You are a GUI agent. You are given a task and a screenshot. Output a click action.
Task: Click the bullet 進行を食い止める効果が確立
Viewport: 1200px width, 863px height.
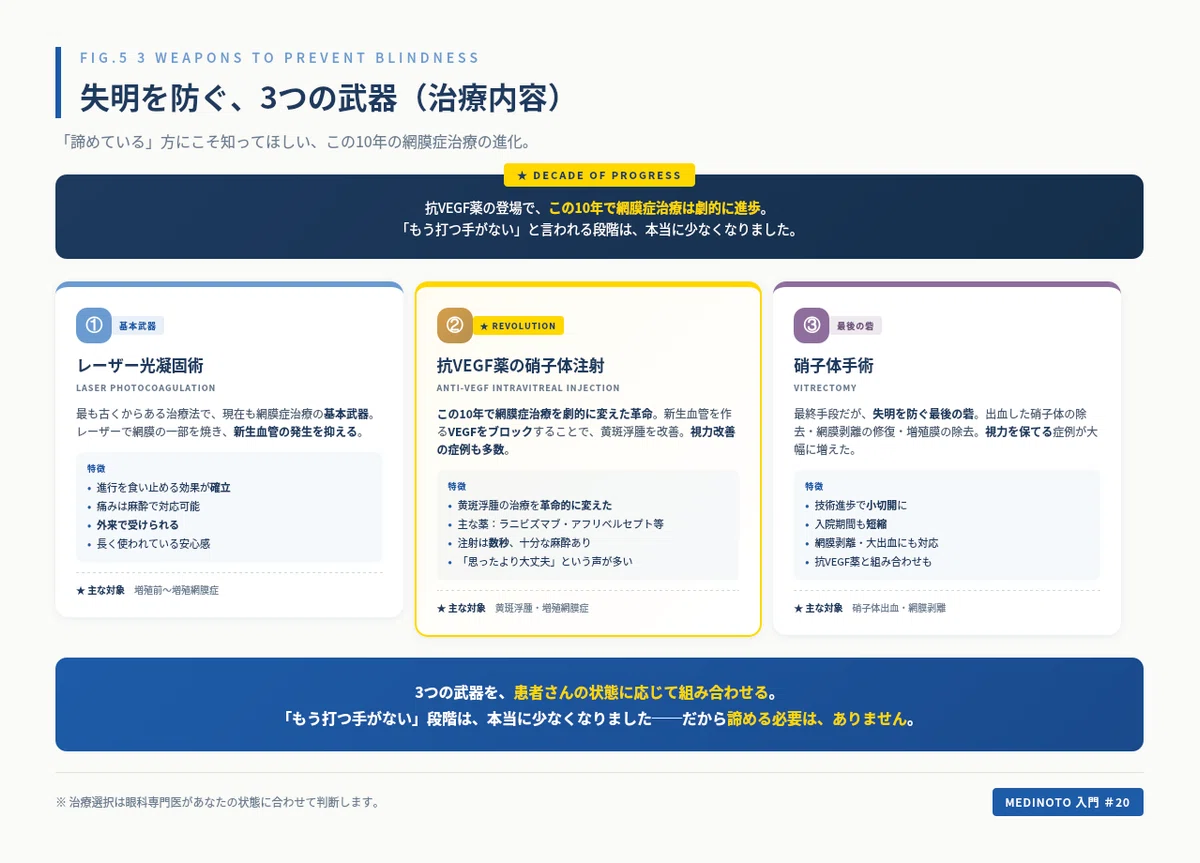[164, 488]
